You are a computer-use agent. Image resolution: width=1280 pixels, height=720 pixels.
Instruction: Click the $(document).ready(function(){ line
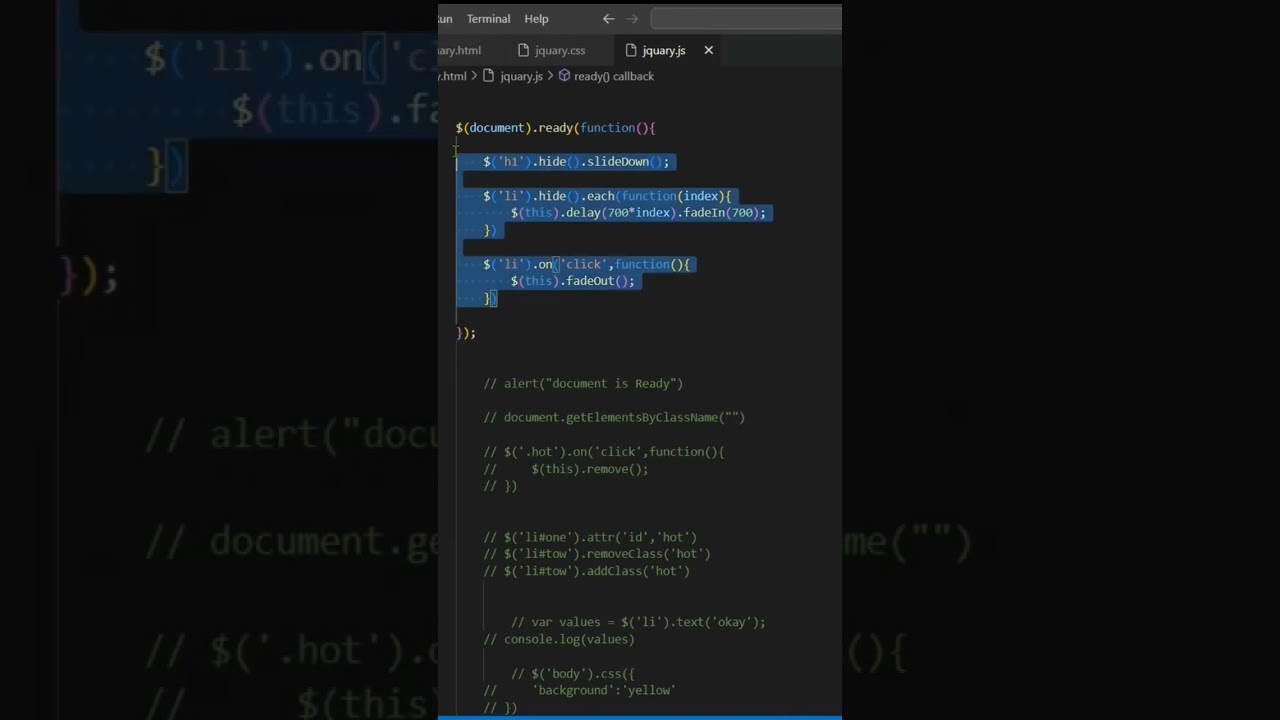coord(555,128)
